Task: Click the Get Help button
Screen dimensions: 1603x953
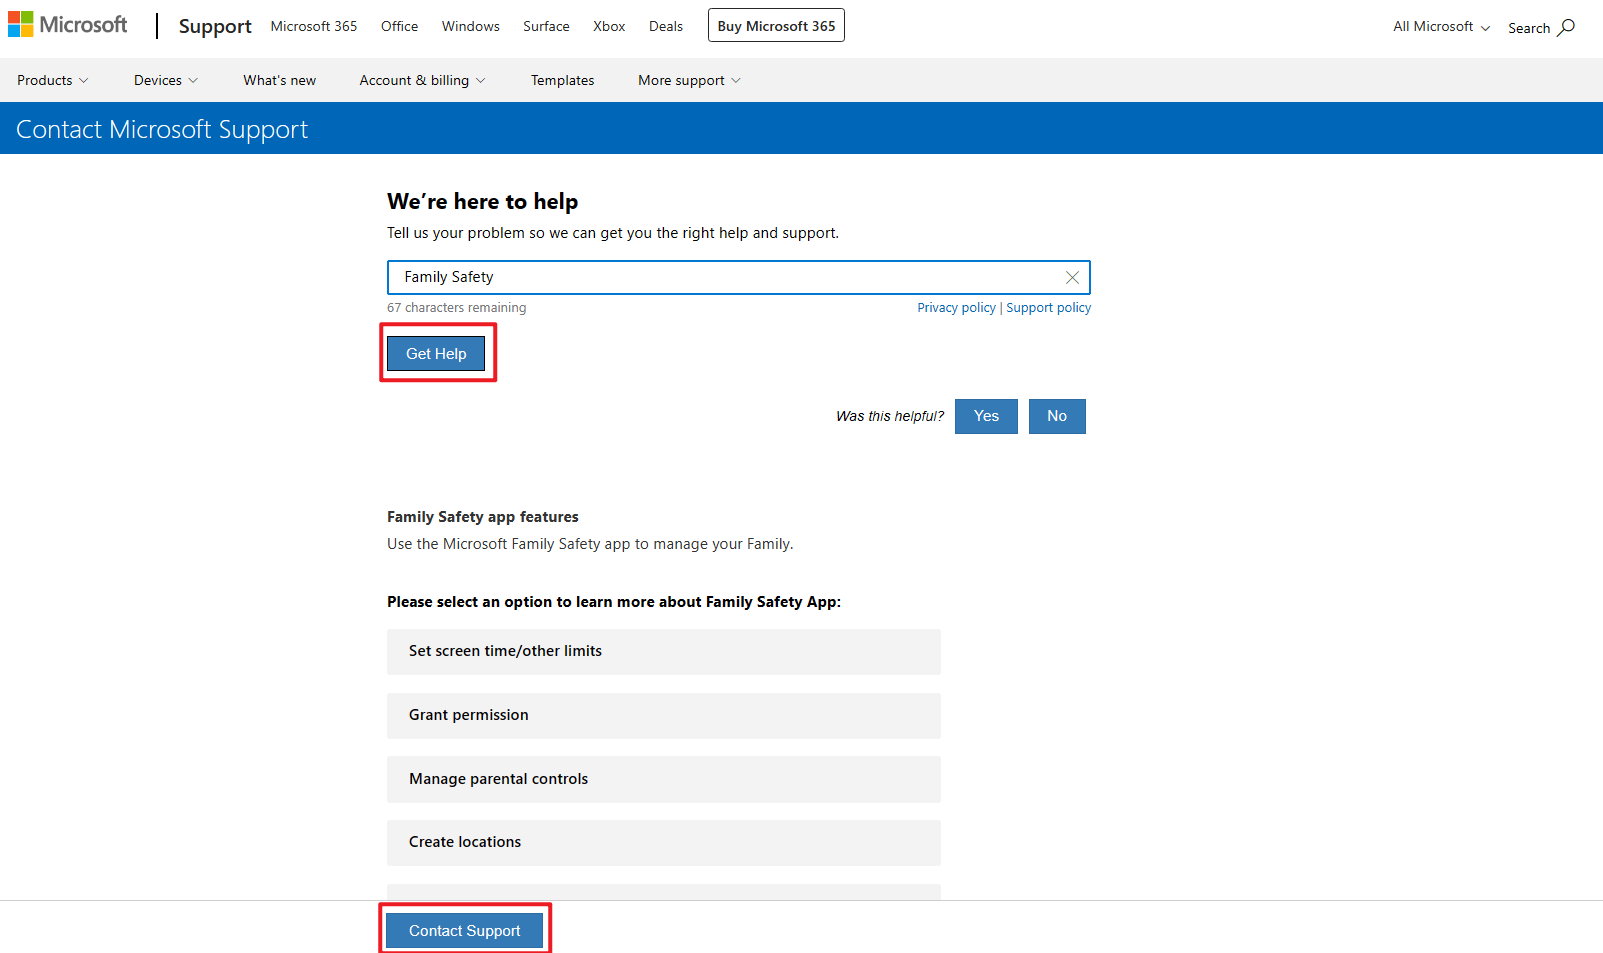Action: click(x=436, y=353)
